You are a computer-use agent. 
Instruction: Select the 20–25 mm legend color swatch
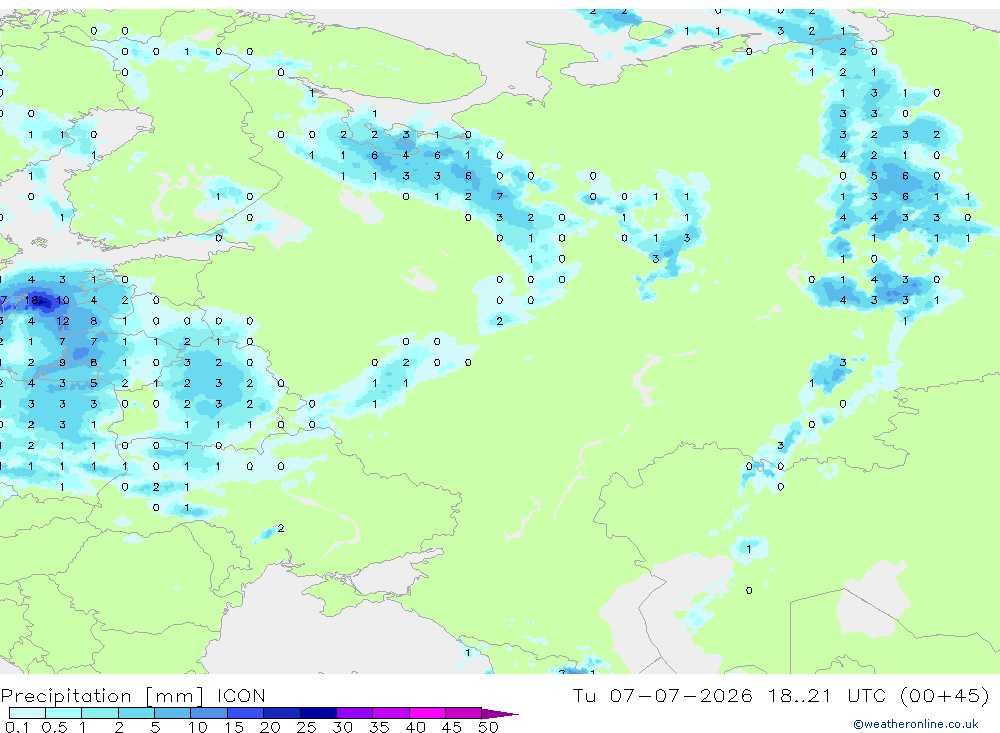[282, 713]
